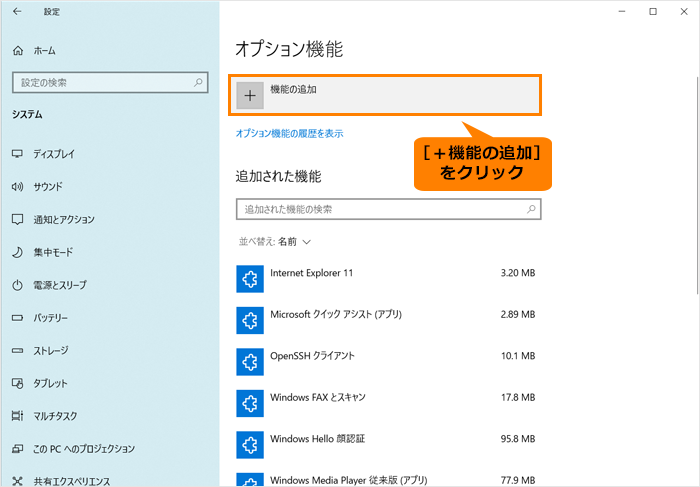Click the 追加された機能の検索 field
This screenshot has height=487, width=700.
pyautogui.click(x=388, y=209)
